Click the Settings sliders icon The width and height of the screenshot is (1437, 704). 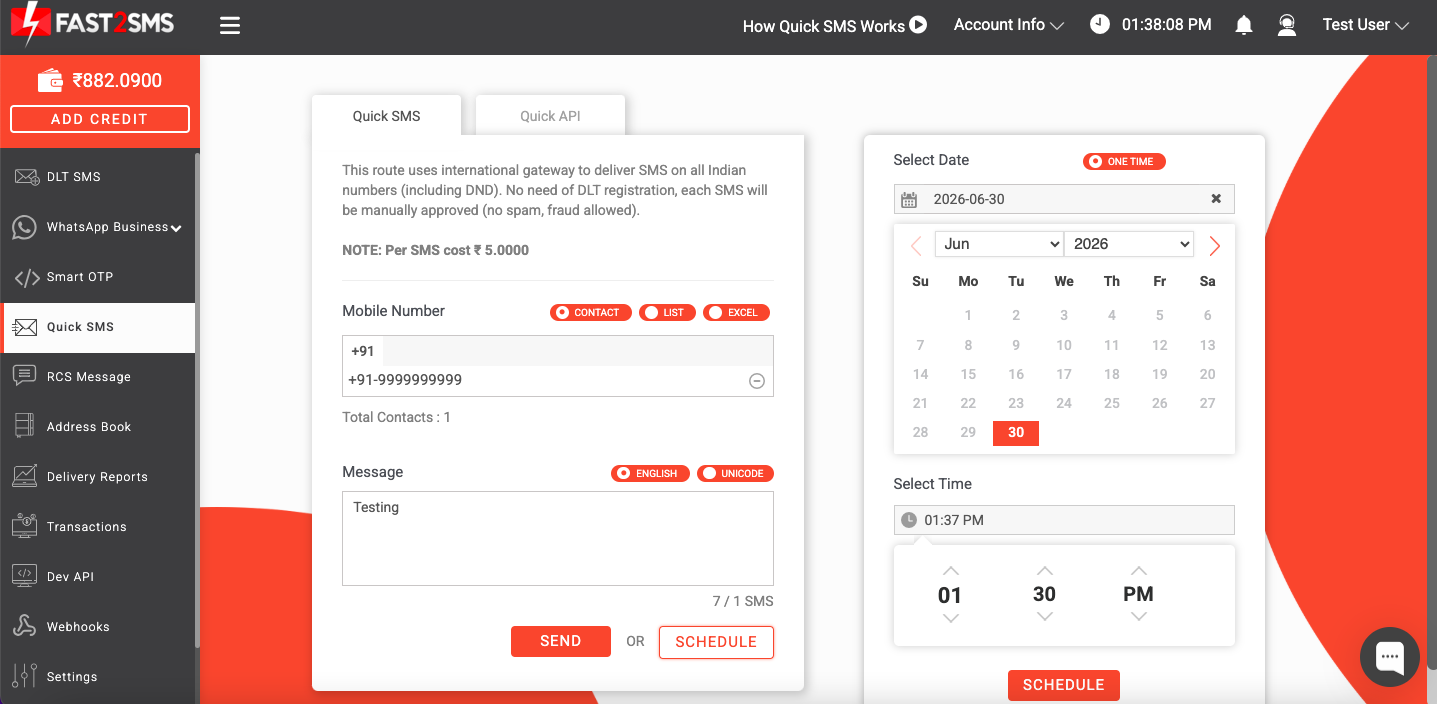coord(26,676)
